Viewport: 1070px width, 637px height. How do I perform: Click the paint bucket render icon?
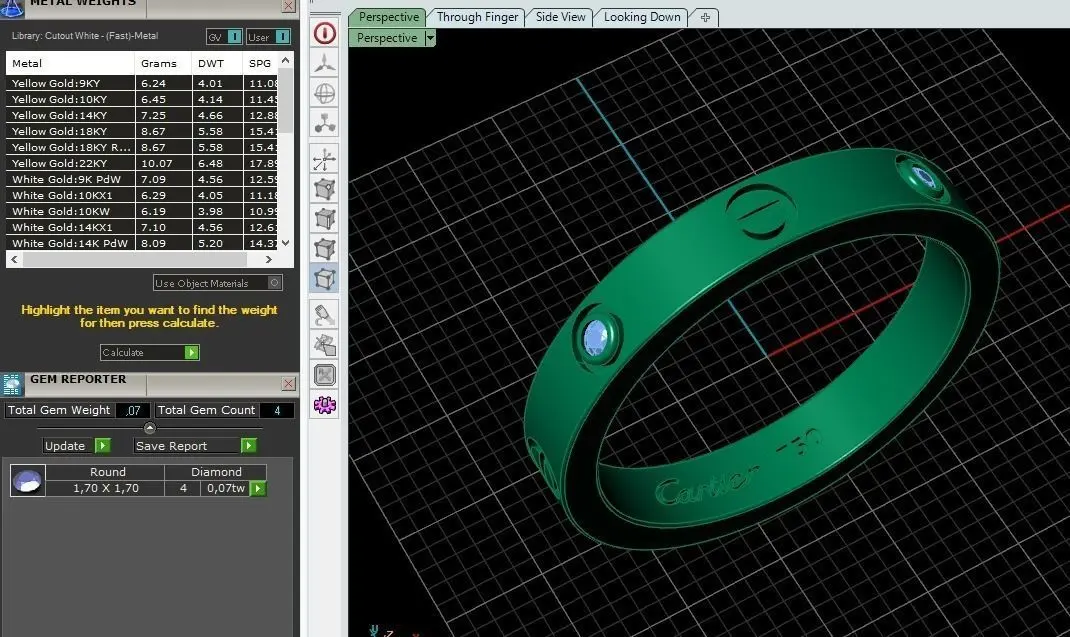pyautogui.click(x=324, y=315)
